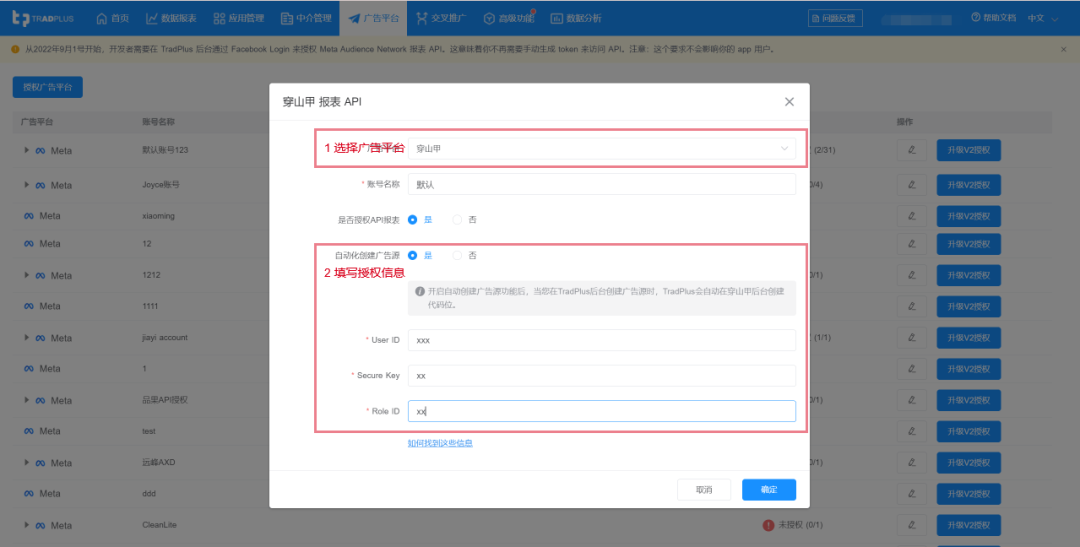Image resolution: width=1080 pixels, height=547 pixels.
Task: Close the 穿山甲 报表 API dialog with X
Action: click(x=789, y=102)
